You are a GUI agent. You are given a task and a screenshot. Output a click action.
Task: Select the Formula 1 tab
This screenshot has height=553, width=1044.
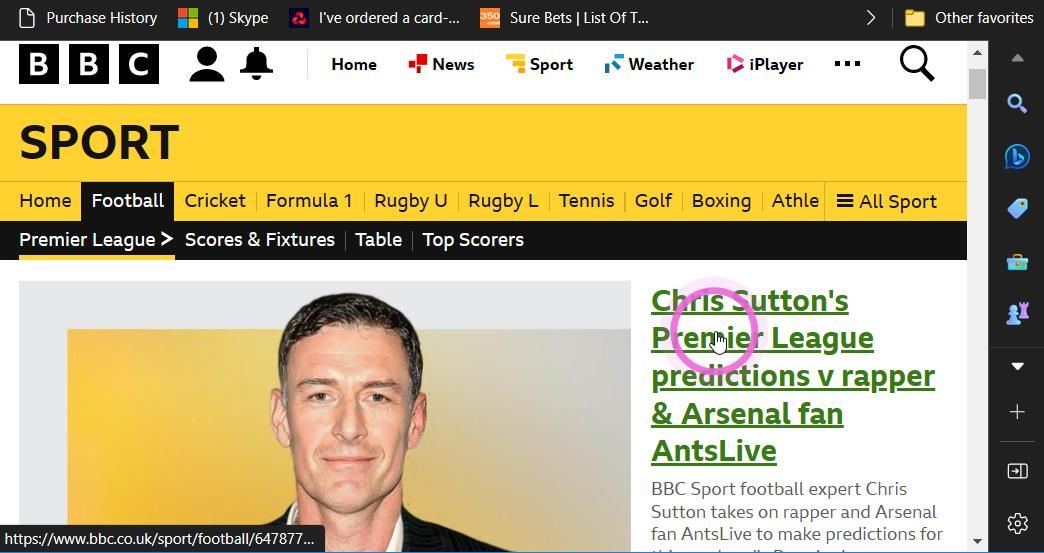point(309,201)
